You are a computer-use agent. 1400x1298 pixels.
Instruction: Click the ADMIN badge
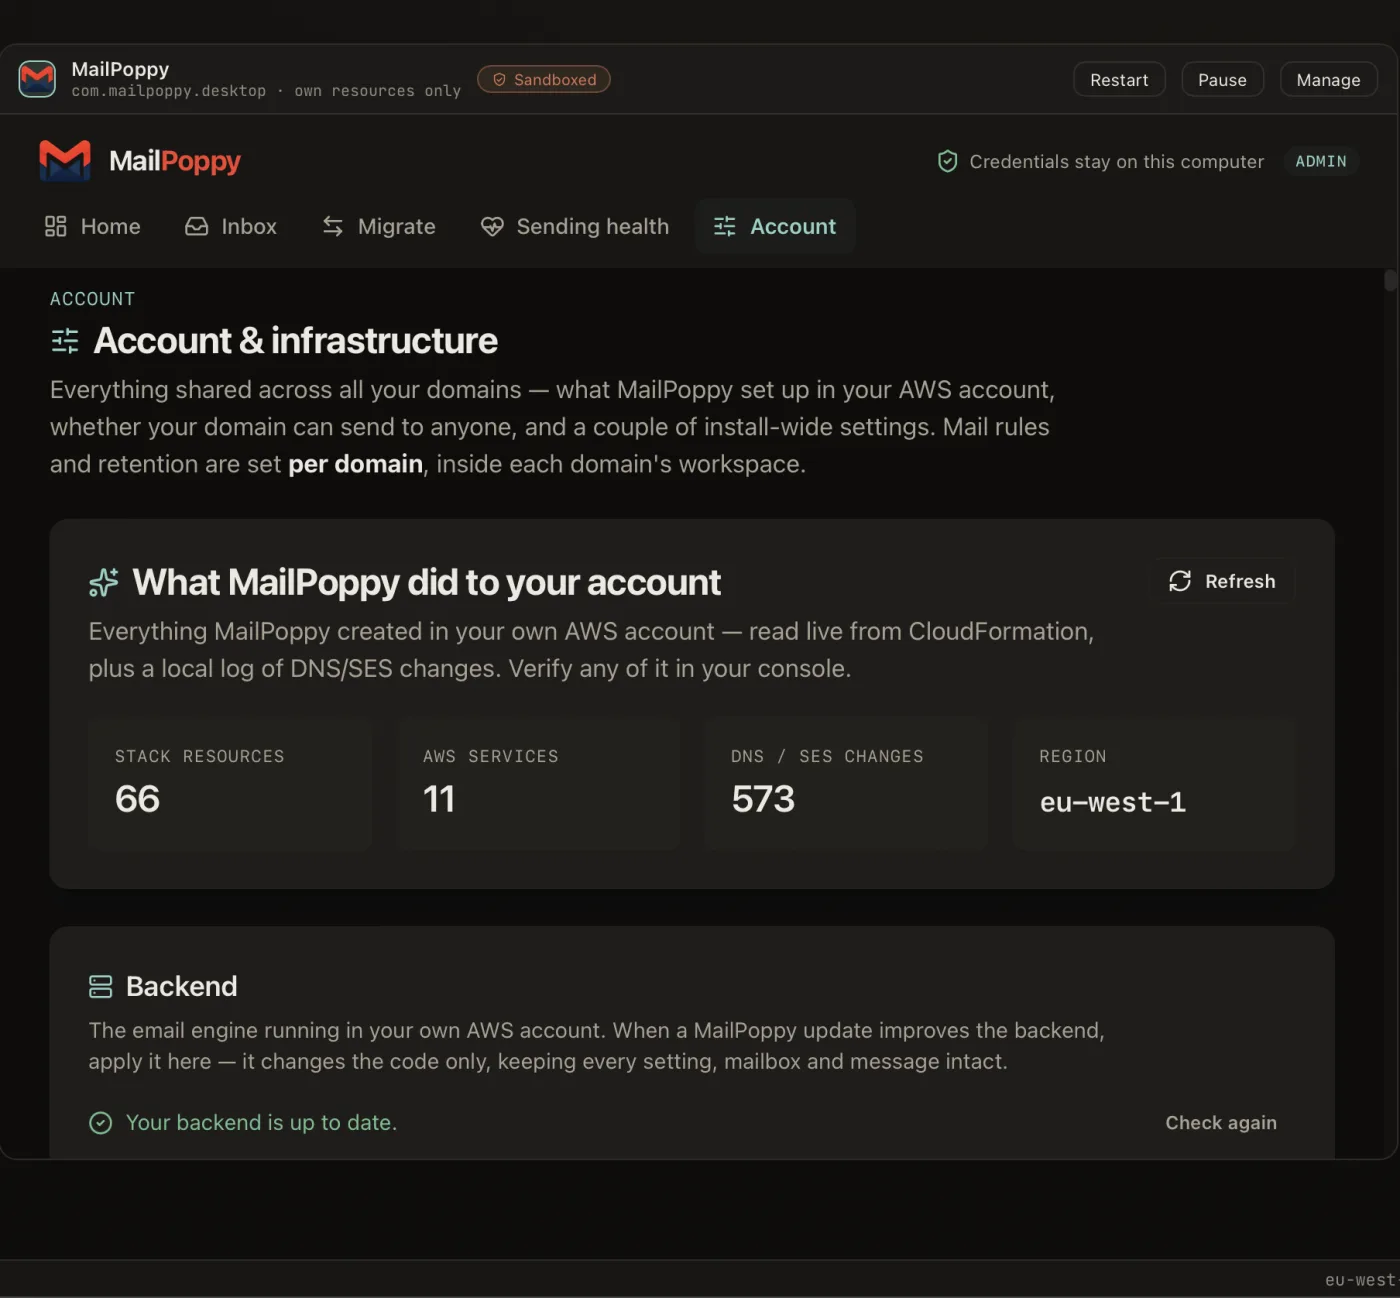pos(1321,161)
